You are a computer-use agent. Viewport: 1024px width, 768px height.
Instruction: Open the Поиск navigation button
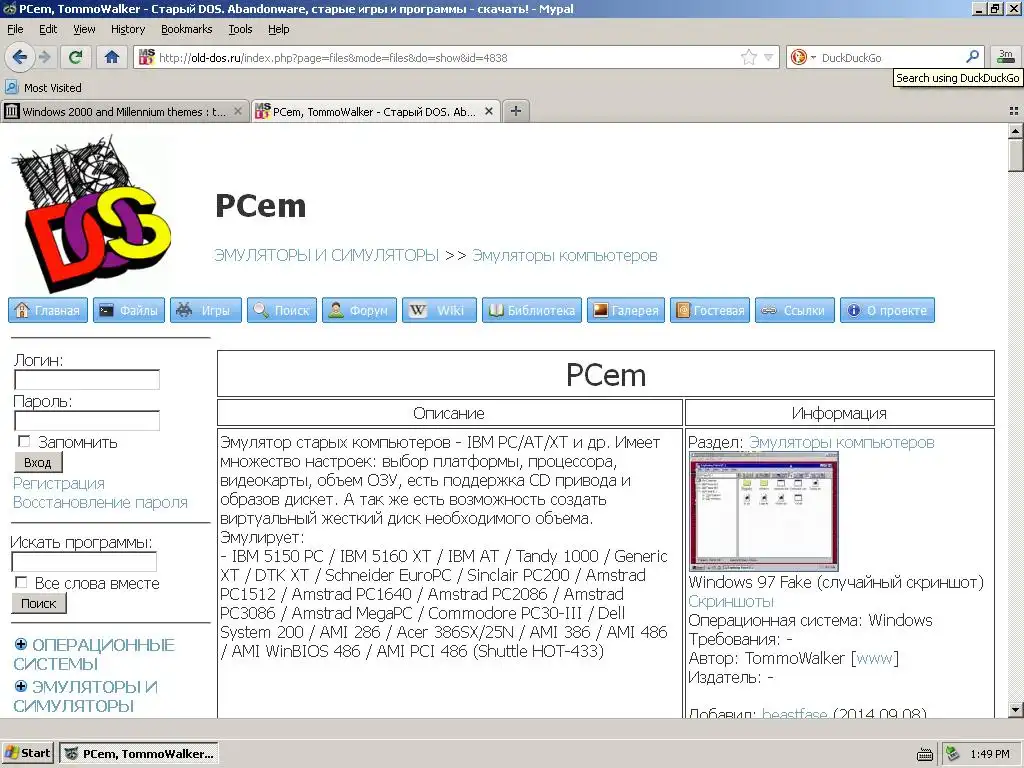coord(281,310)
